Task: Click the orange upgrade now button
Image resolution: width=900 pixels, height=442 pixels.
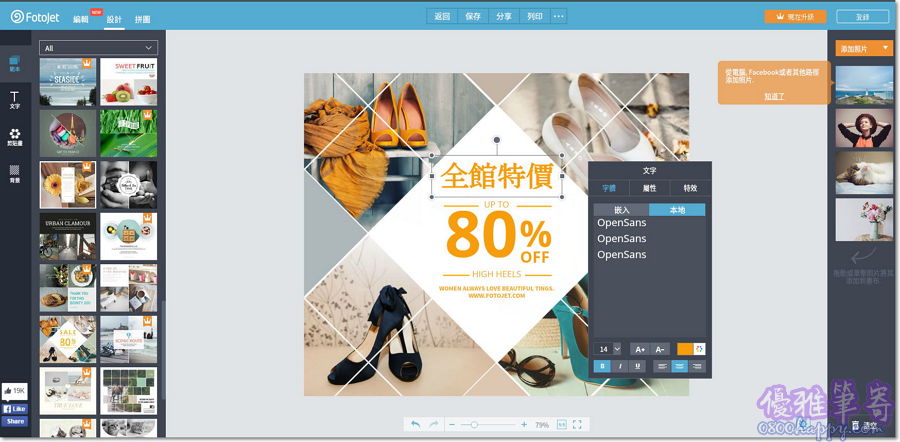Action: pos(795,17)
